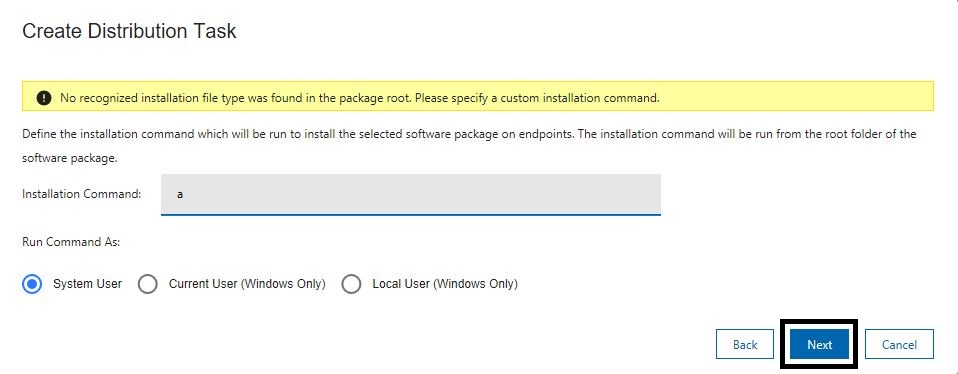The height and width of the screenshot is (374, 958).
Task: Click the 'Create Distribution Task' heading
Action: pyautogui.click(x=129, y=31)
